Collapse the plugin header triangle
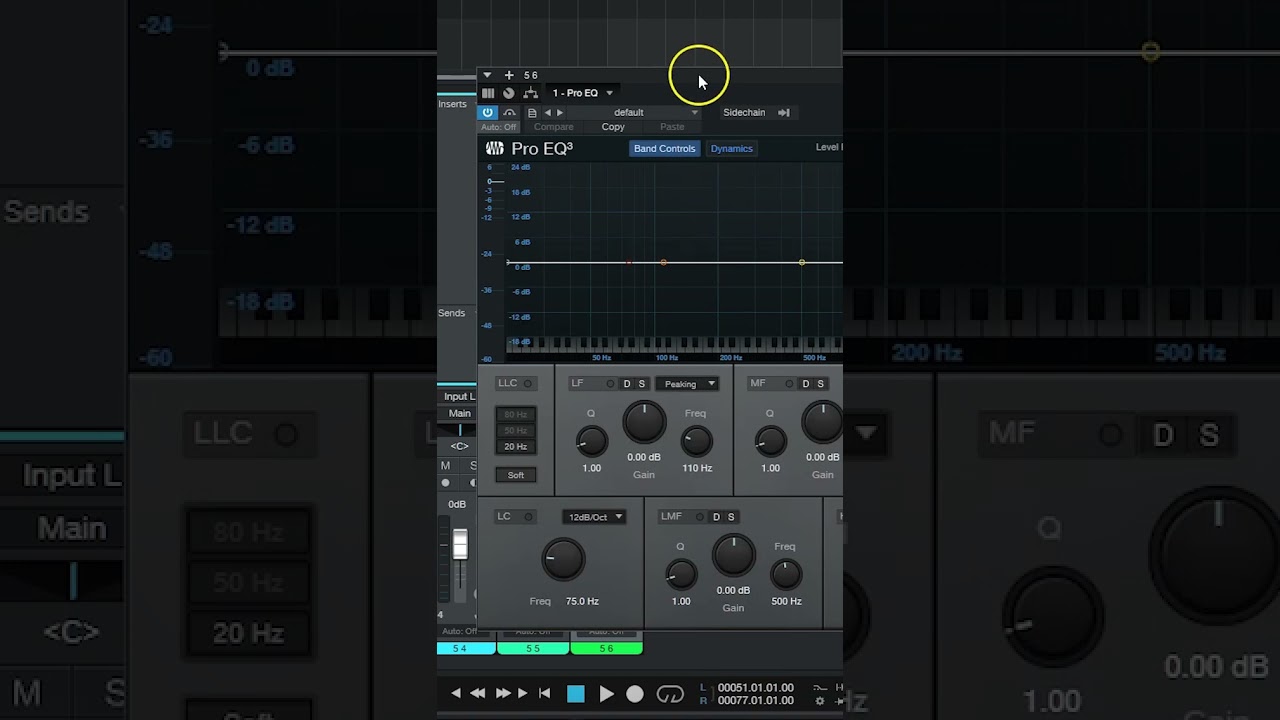Viewport: 1280px width, 720px height. (x=487, y=75)
